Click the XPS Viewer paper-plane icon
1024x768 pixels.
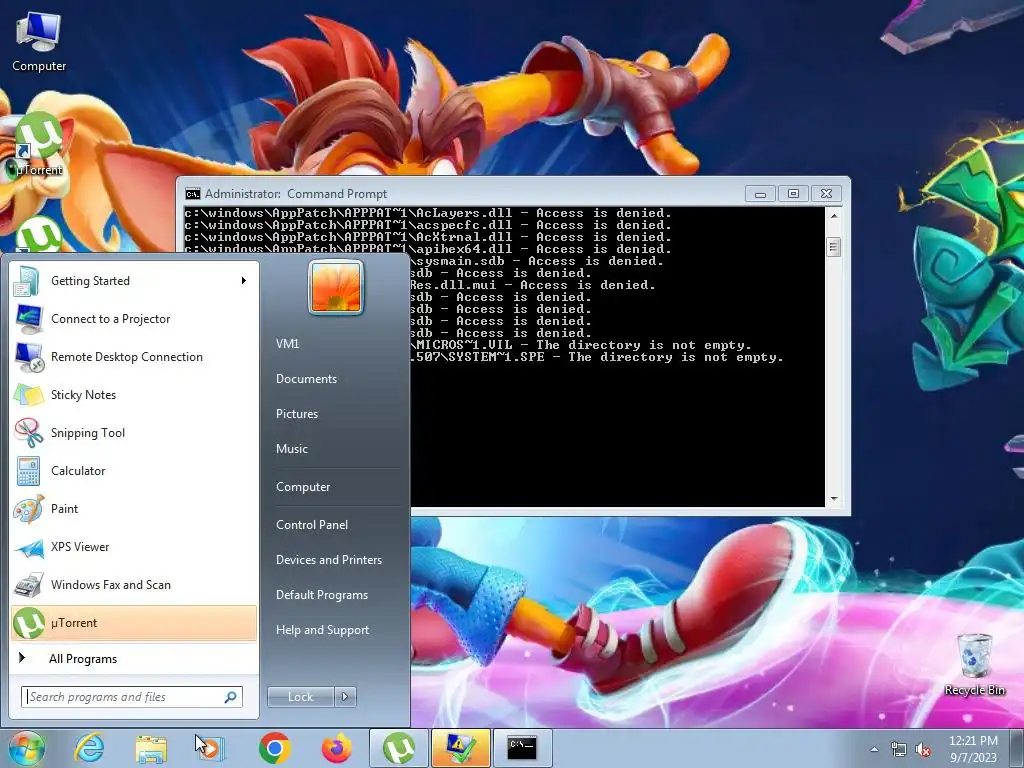28,547
